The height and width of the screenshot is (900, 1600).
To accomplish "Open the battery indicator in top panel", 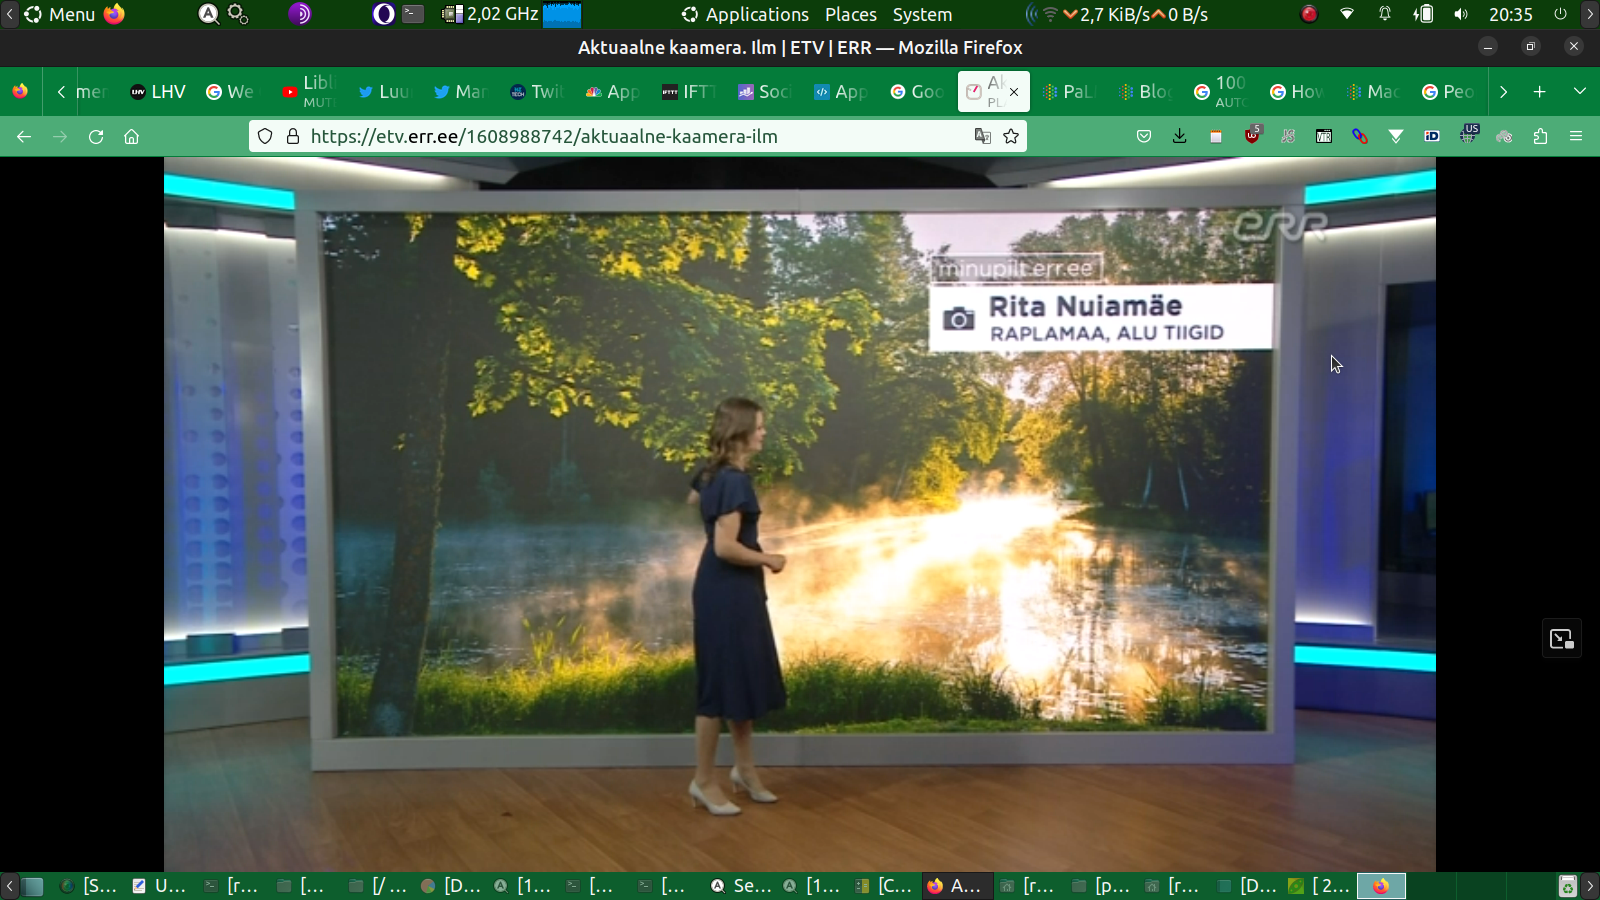I will click(1423, 14).
